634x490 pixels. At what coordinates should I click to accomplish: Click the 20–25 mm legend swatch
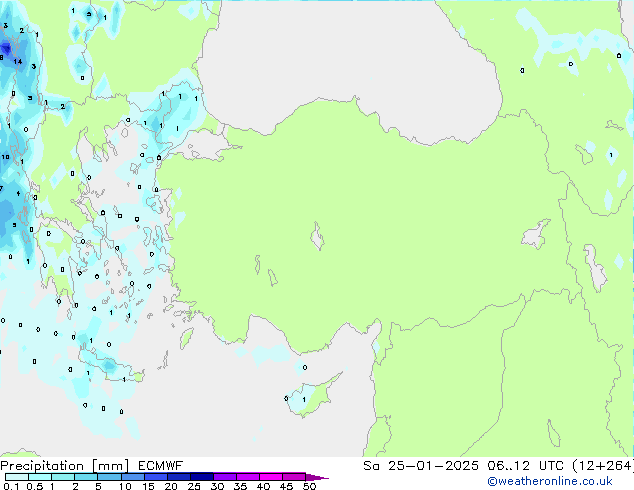[x=179, y=477]
